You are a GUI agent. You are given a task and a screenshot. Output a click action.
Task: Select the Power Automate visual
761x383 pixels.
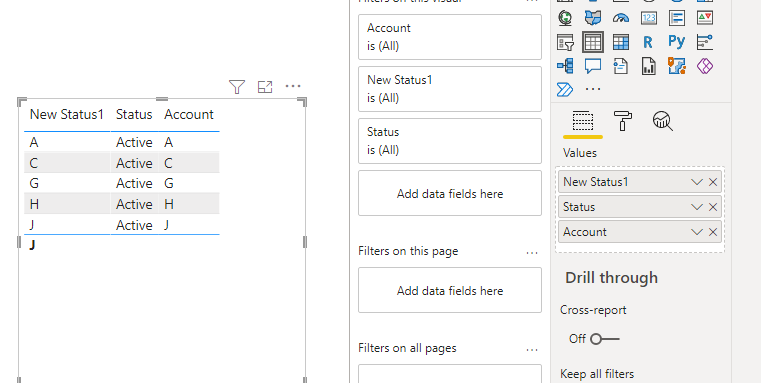pyautogui.click(x=565, y=90)
